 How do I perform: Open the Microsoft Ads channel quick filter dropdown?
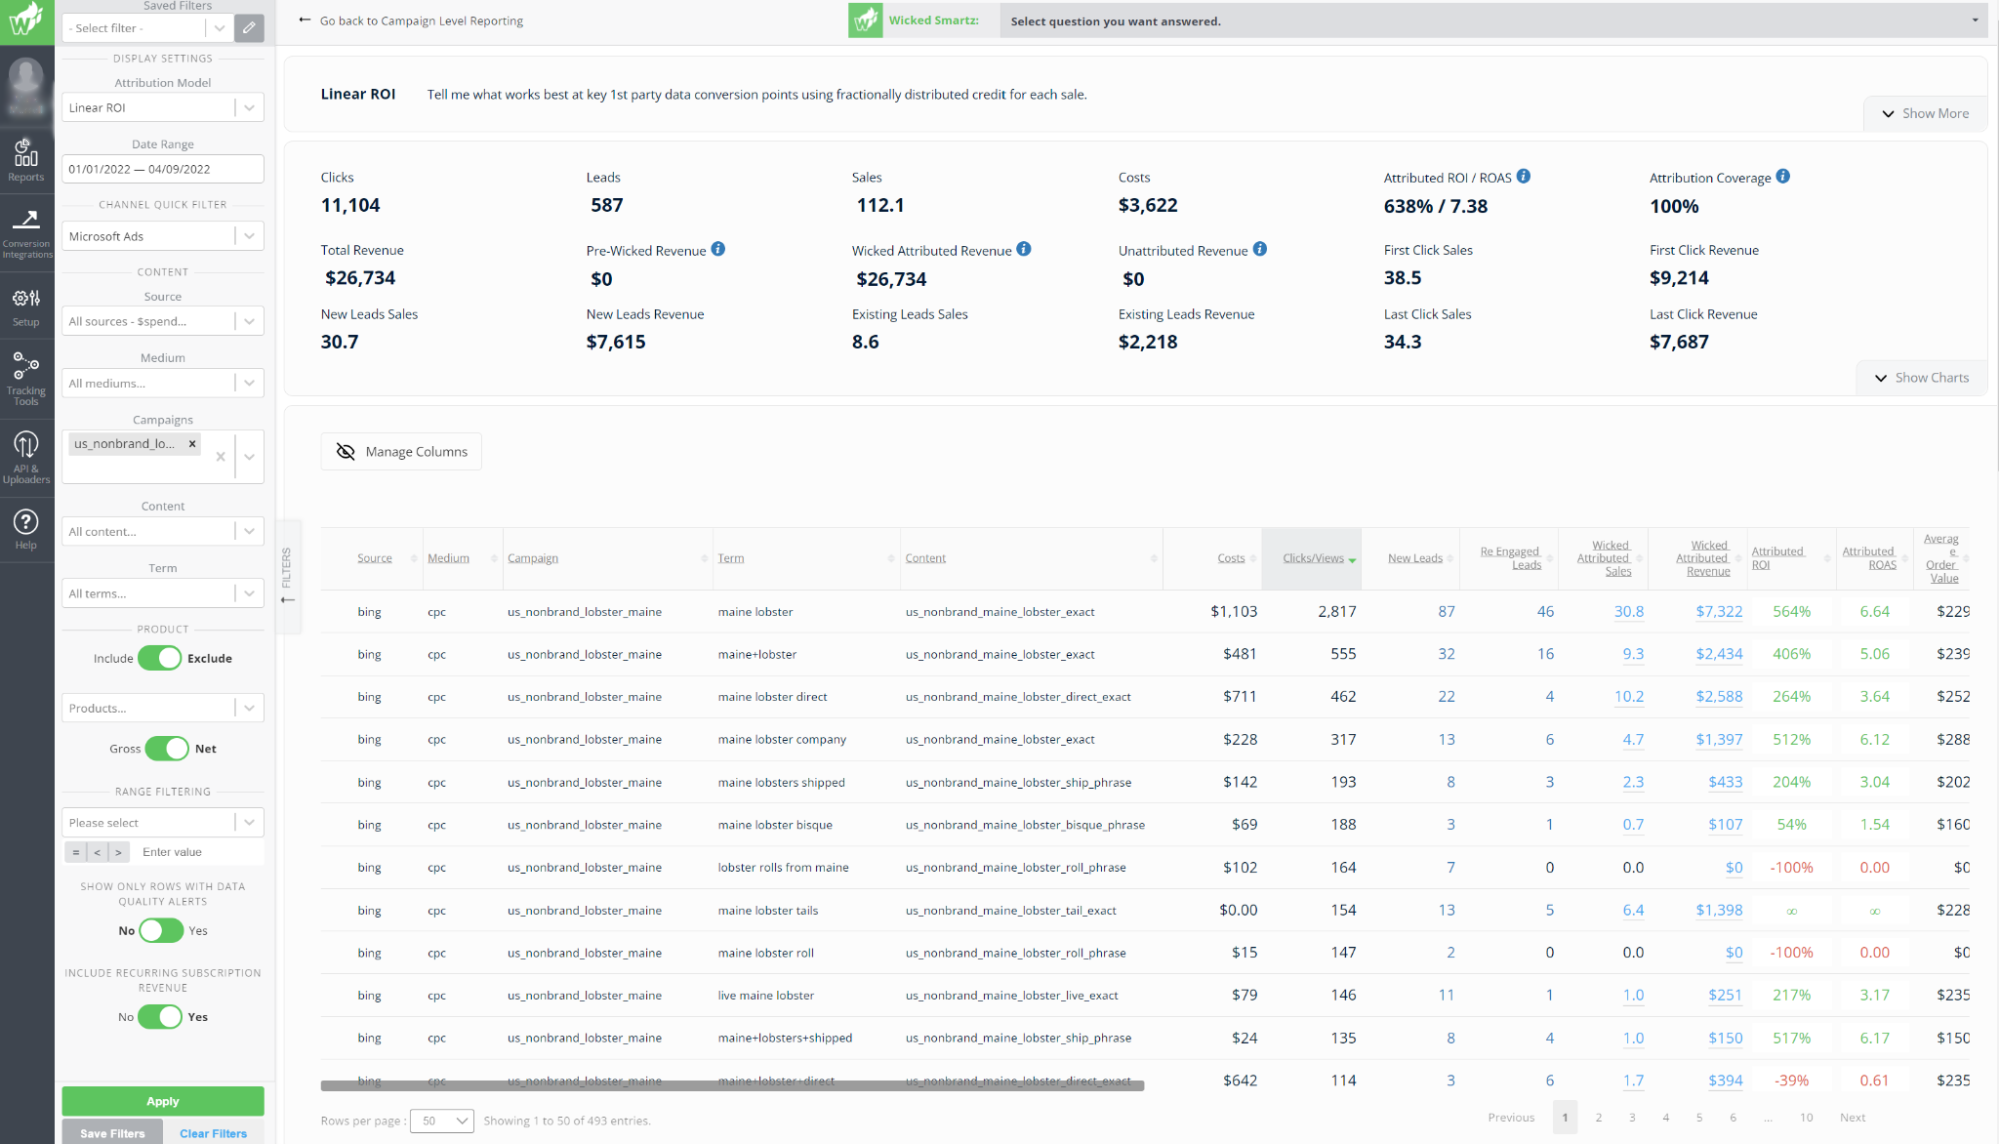[163, 236]
